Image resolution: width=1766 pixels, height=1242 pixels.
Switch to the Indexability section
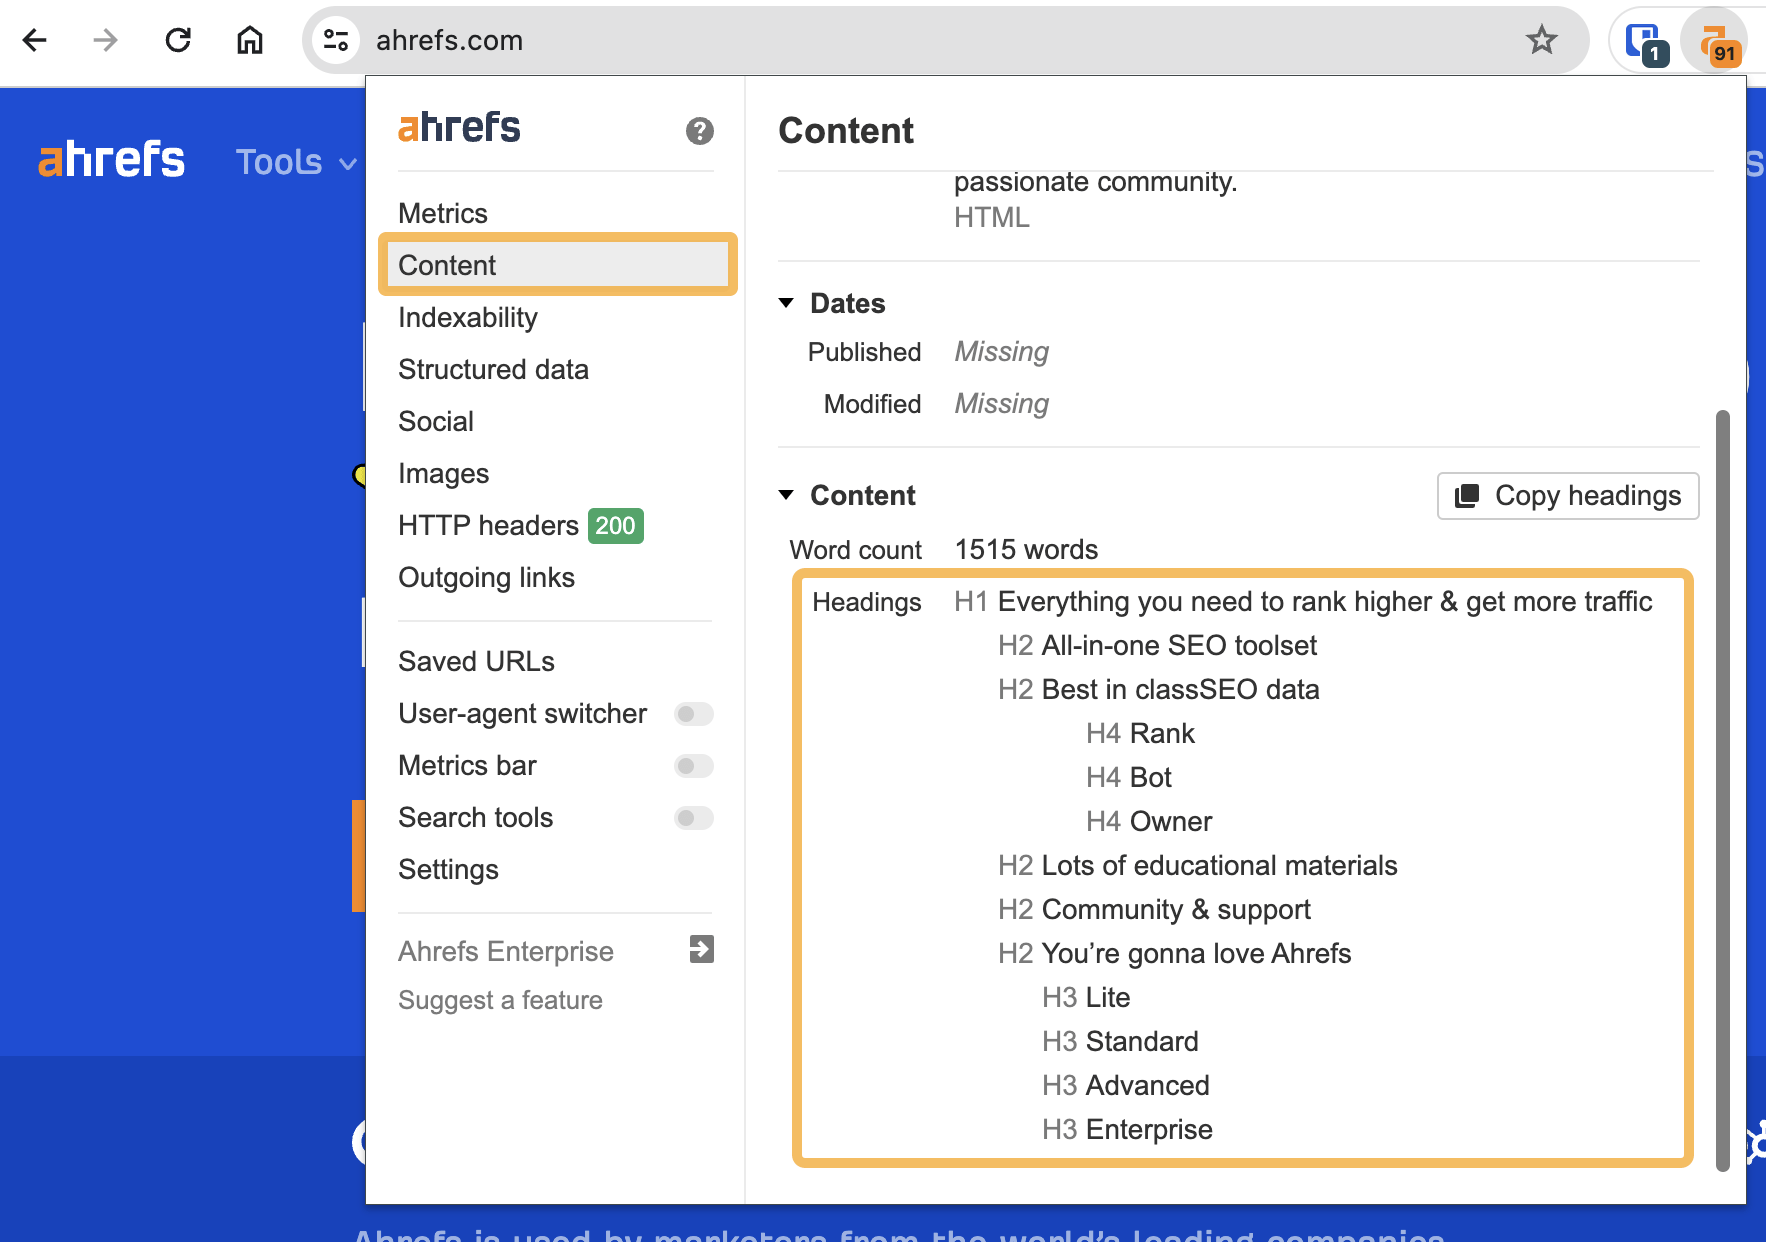tap(468, 317)
